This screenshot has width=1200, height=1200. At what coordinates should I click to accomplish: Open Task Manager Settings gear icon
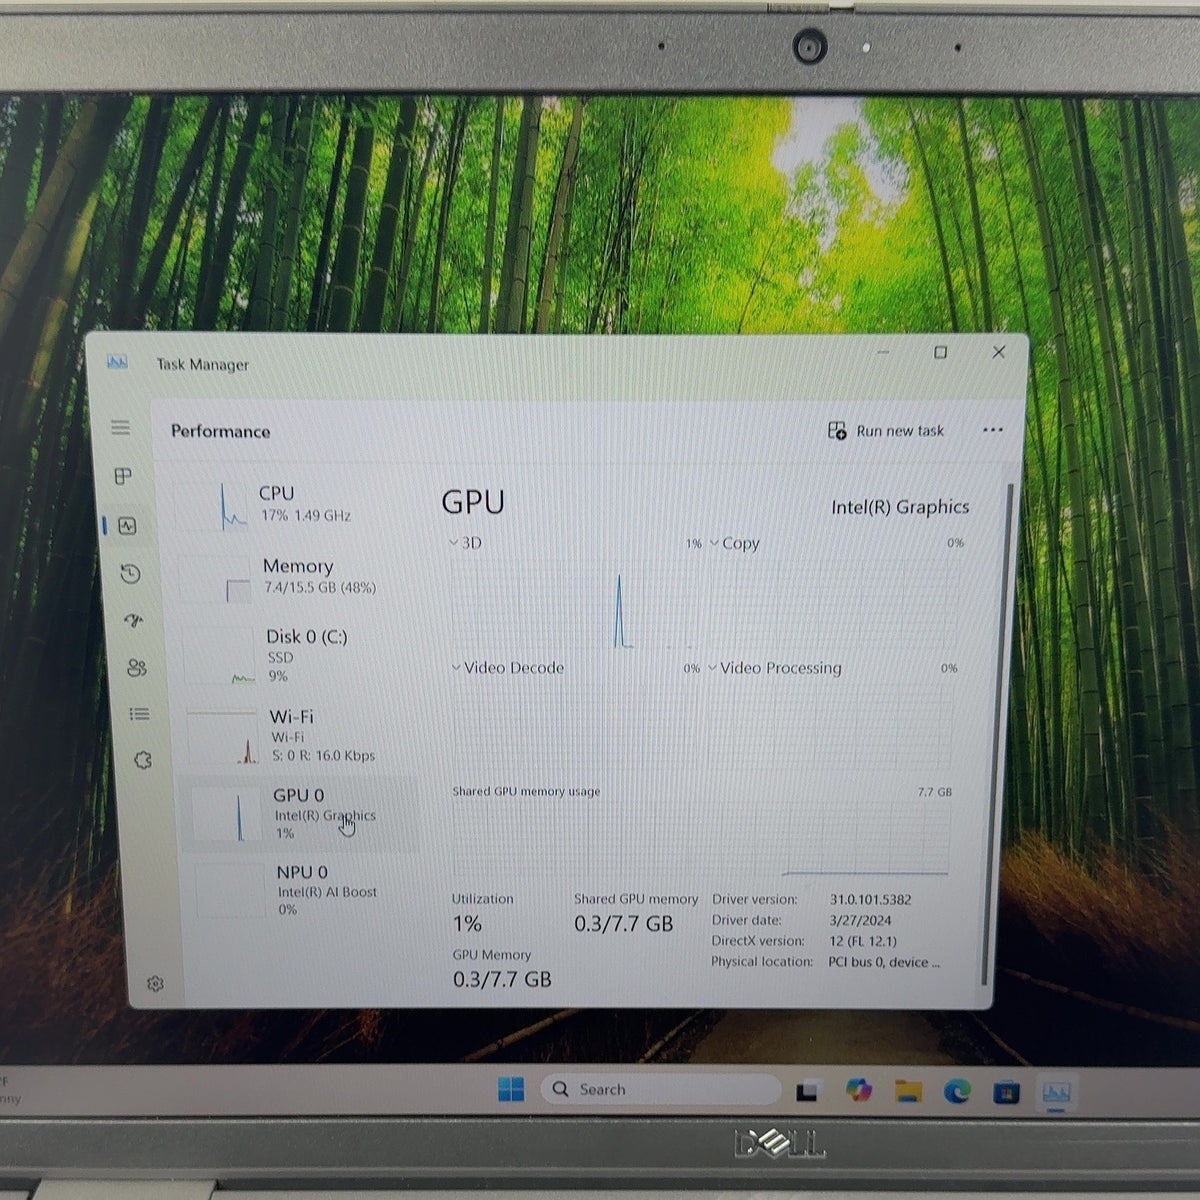pyautogui.click(x=155, y=984)
